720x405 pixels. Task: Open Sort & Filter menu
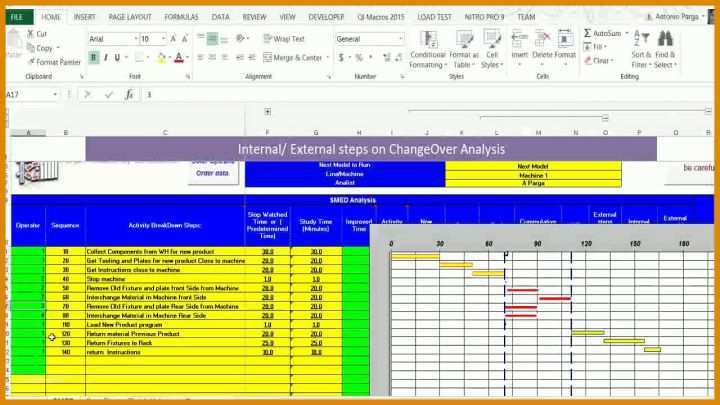641,50
